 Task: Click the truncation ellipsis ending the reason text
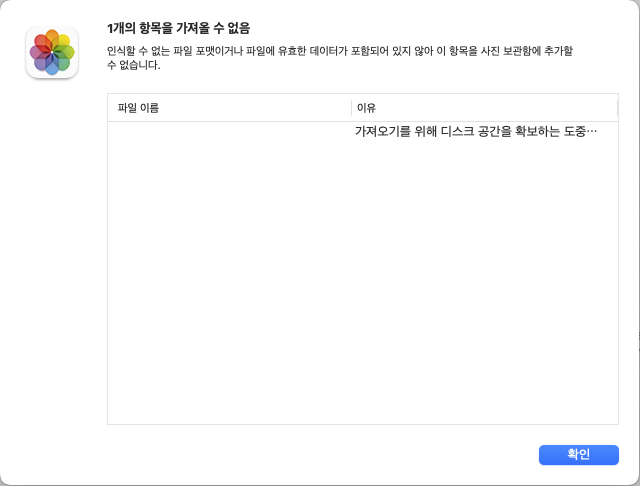pyautogui.click(x=591, y=131)
